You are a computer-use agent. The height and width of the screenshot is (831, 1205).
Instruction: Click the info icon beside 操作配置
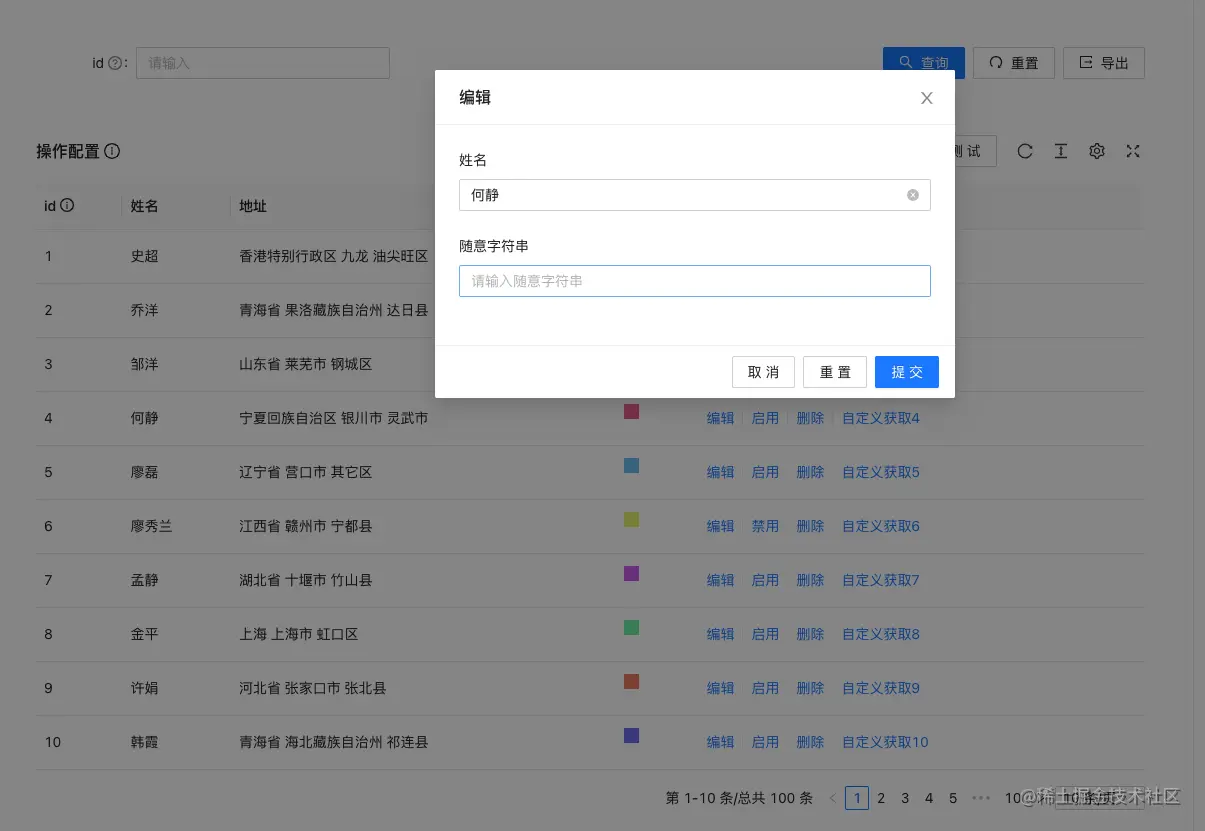point(112,151)
